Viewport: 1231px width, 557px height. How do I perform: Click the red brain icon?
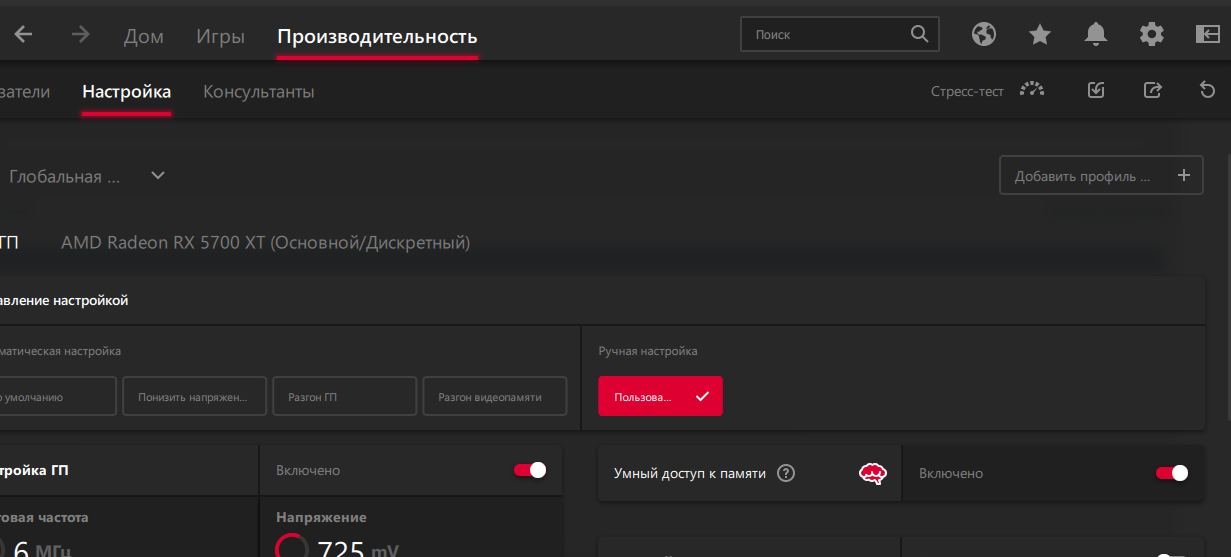tap(874, 473)
